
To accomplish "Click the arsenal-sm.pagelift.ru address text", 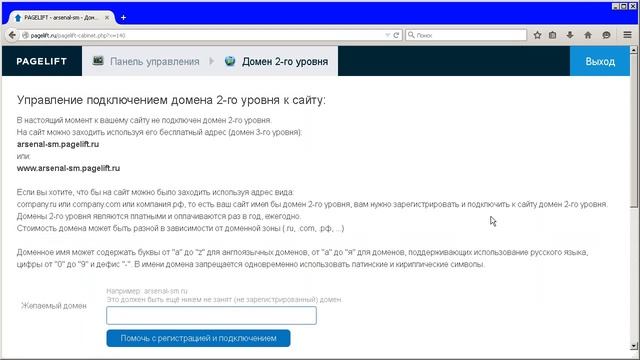I will (x=58, y=144).
